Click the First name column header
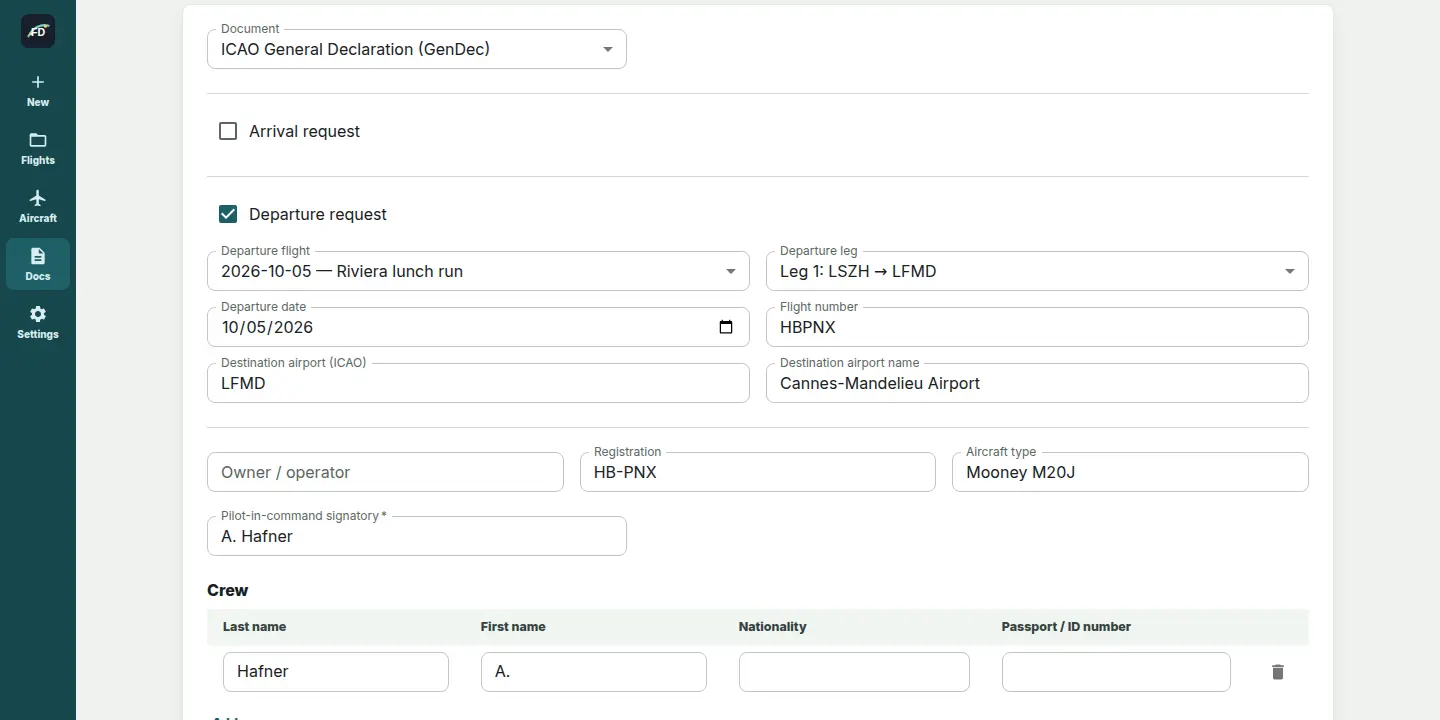This screenshot has width=1440, height=720. coord(513,627)
